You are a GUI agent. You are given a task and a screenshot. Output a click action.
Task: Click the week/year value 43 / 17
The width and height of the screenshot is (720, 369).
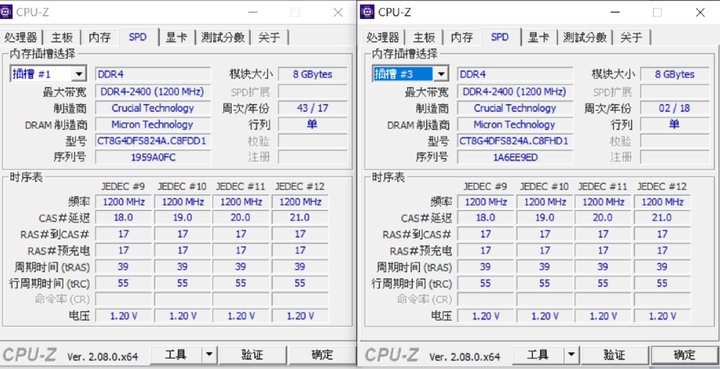[x=312, y=108]
